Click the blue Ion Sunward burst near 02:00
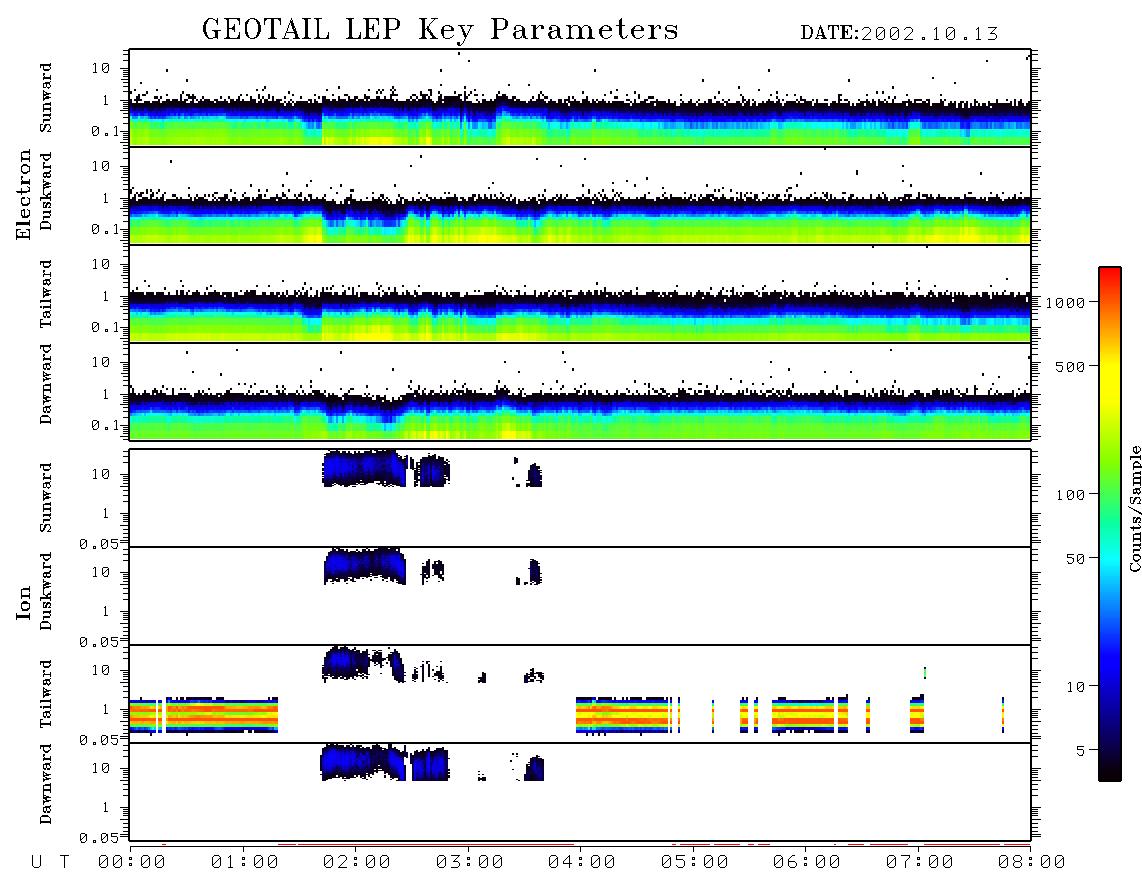This screenshot has height=880, width=1142. point(364,468)
